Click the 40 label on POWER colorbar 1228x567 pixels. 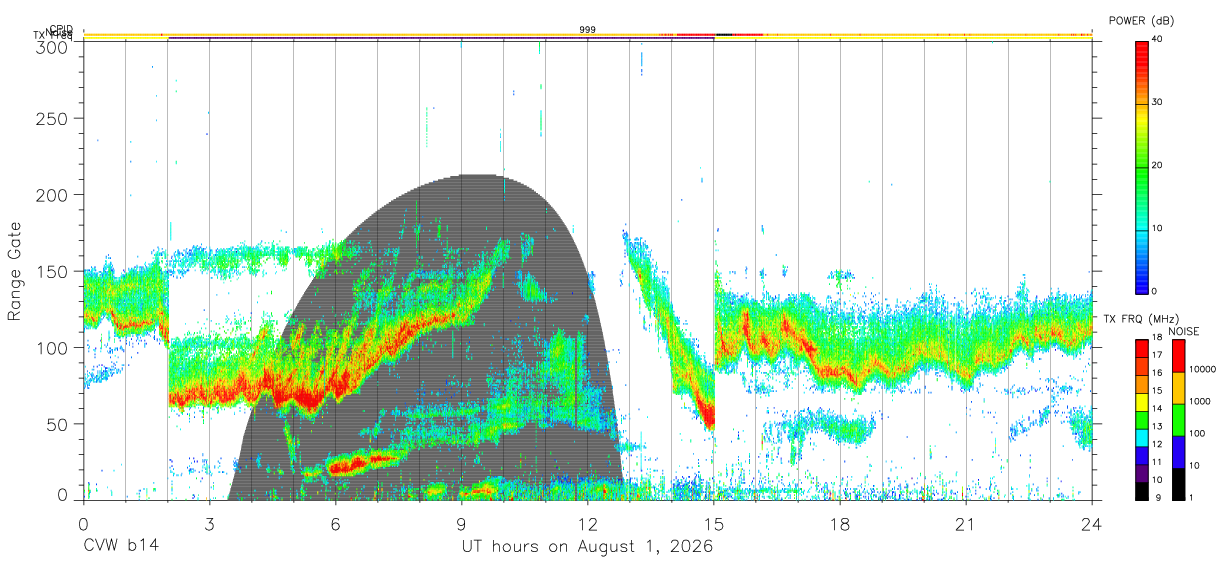1157,40
